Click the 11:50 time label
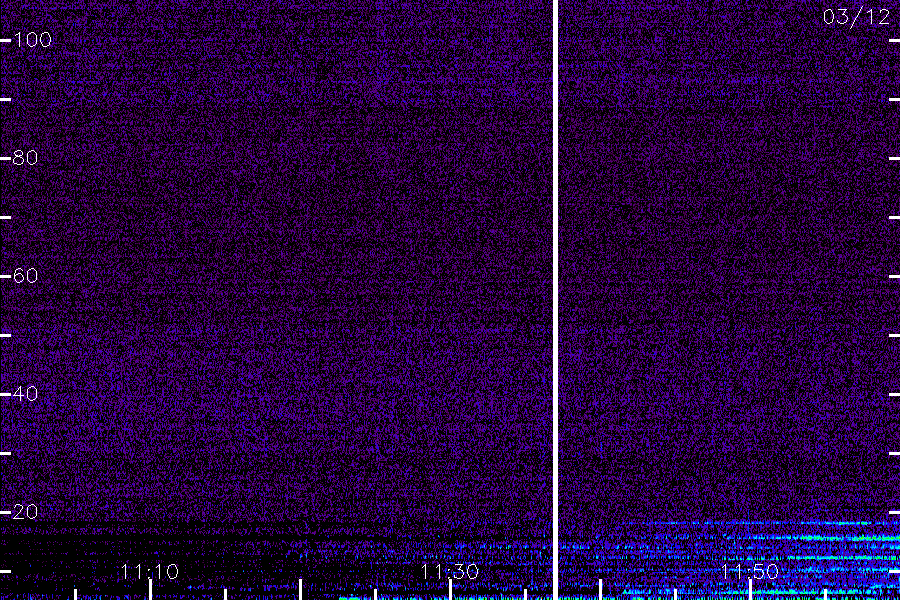 (x=749, y=571)
